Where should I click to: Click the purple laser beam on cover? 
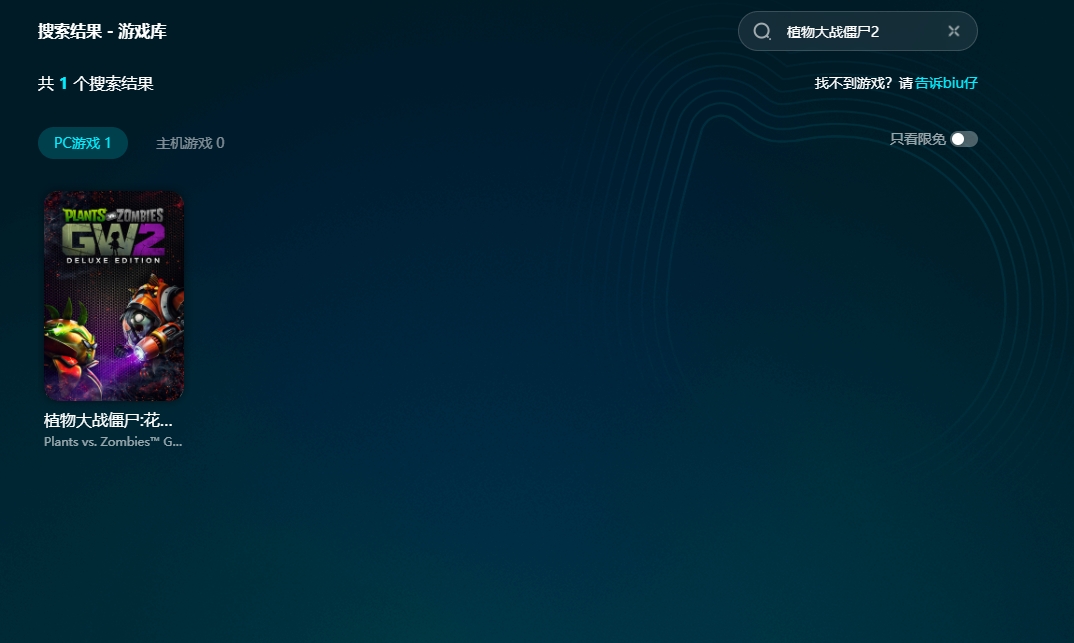(120, 370)
